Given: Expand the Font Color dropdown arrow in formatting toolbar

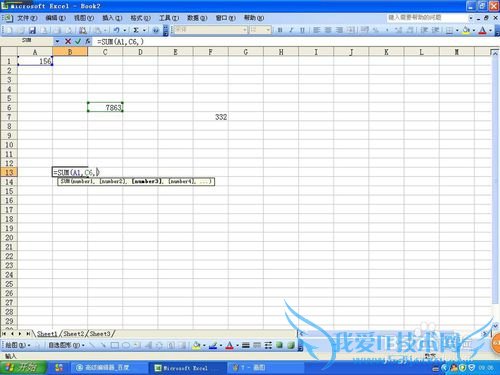Looking at the screenshot, I should click(x=490, y=30).
